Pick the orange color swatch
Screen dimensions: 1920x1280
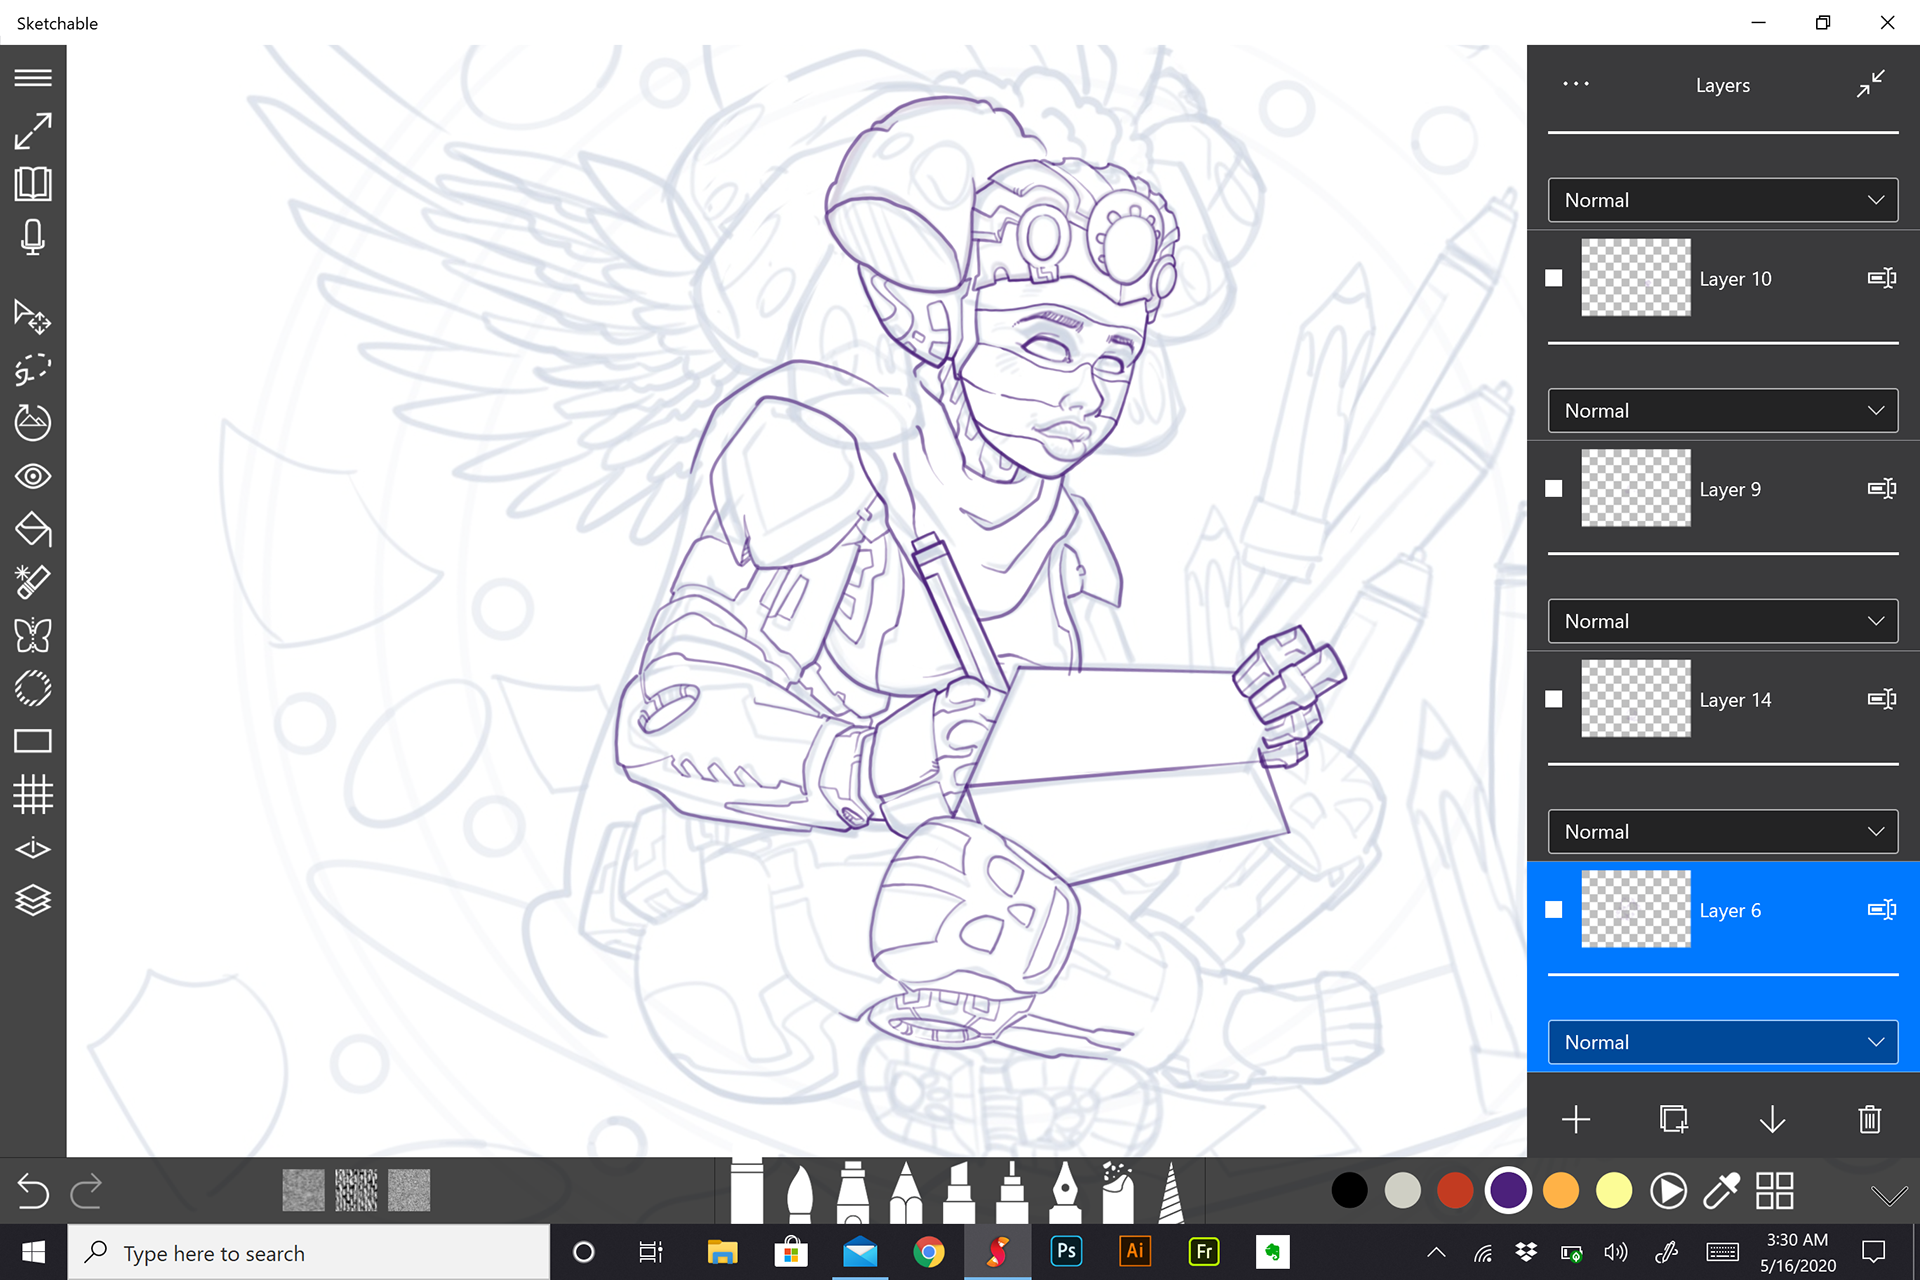(1562, 1191)
